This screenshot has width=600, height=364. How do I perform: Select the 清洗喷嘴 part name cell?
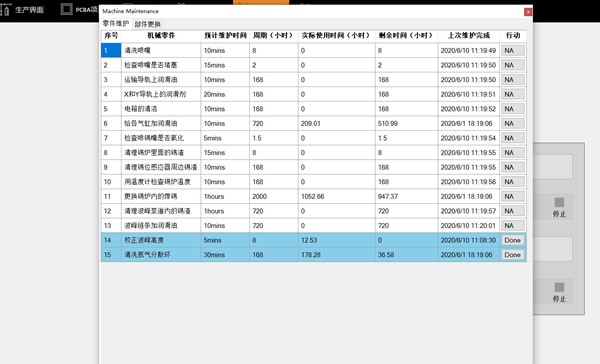161,51
